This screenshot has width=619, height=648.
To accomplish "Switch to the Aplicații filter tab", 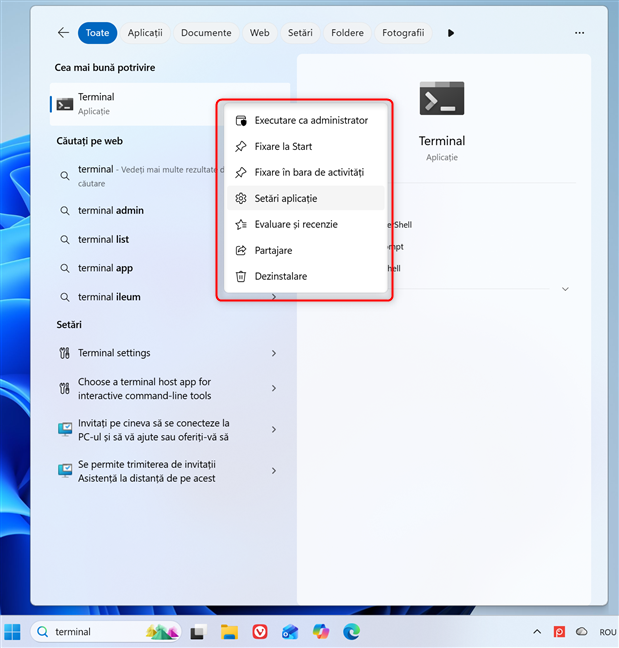I will [x=145, y=33].
